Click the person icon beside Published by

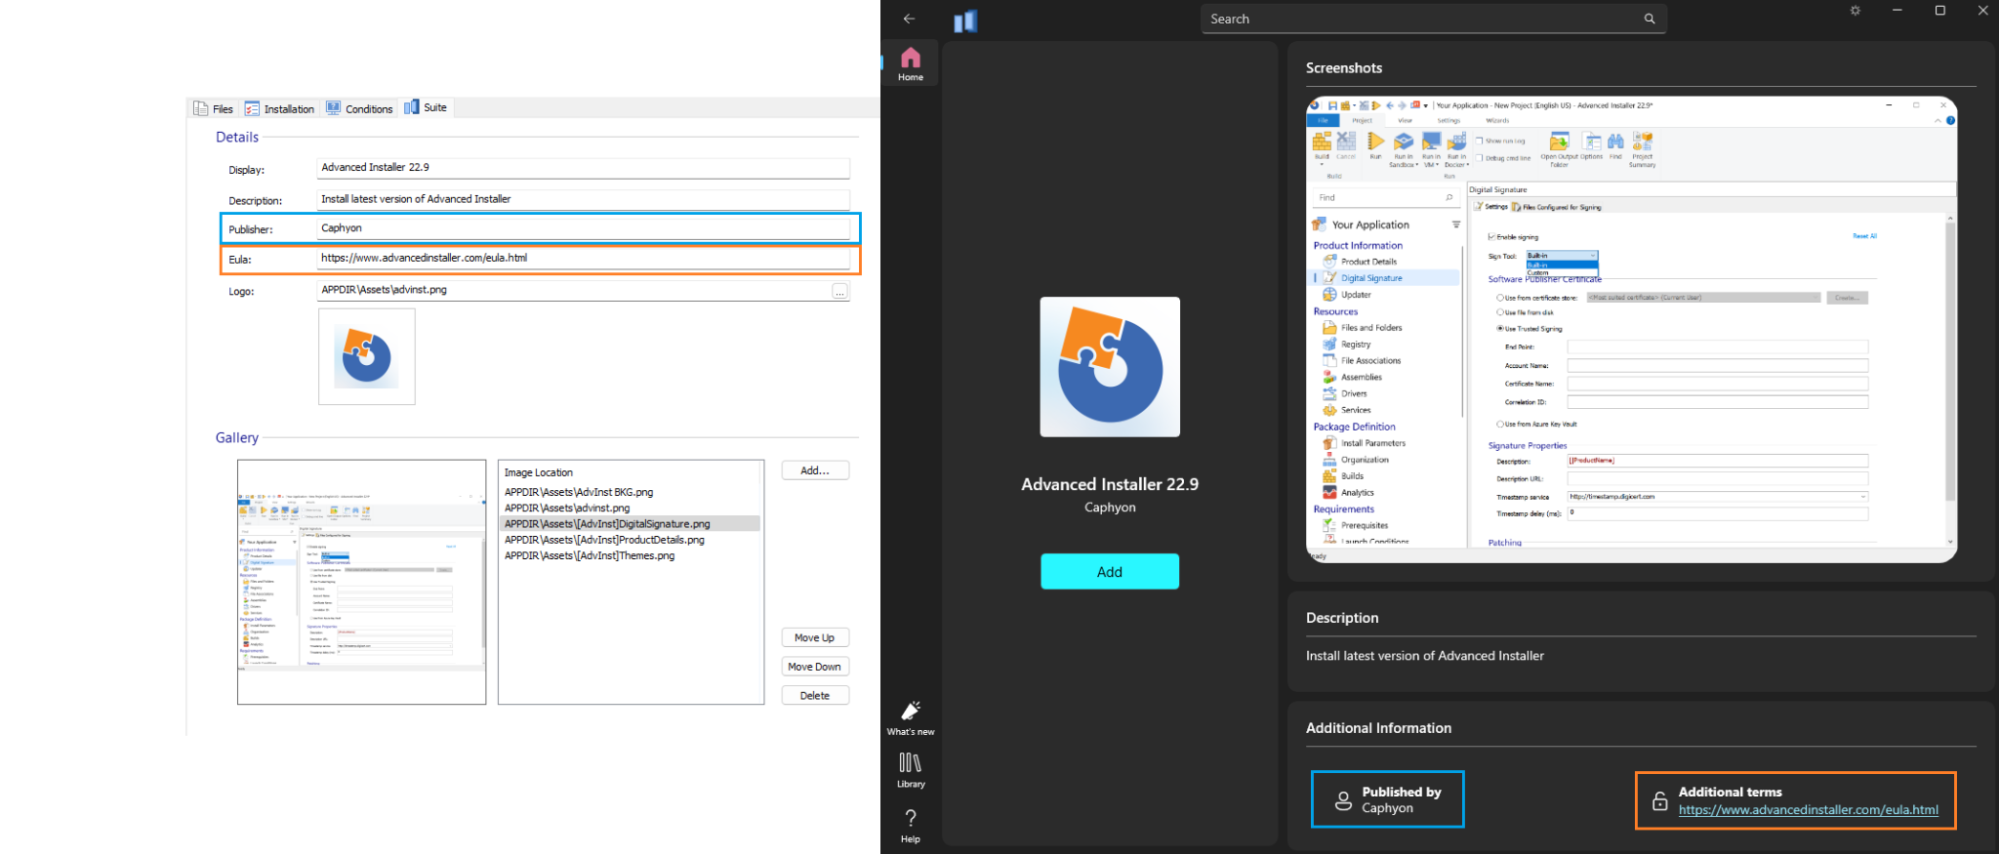[1344, 800]
